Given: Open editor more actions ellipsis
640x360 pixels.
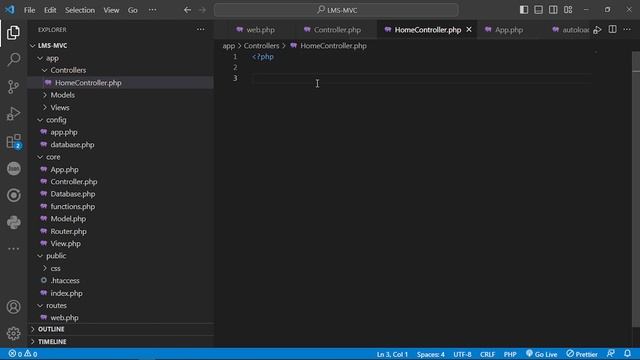Looking at the screenshot, I should (x=627, y=29).
